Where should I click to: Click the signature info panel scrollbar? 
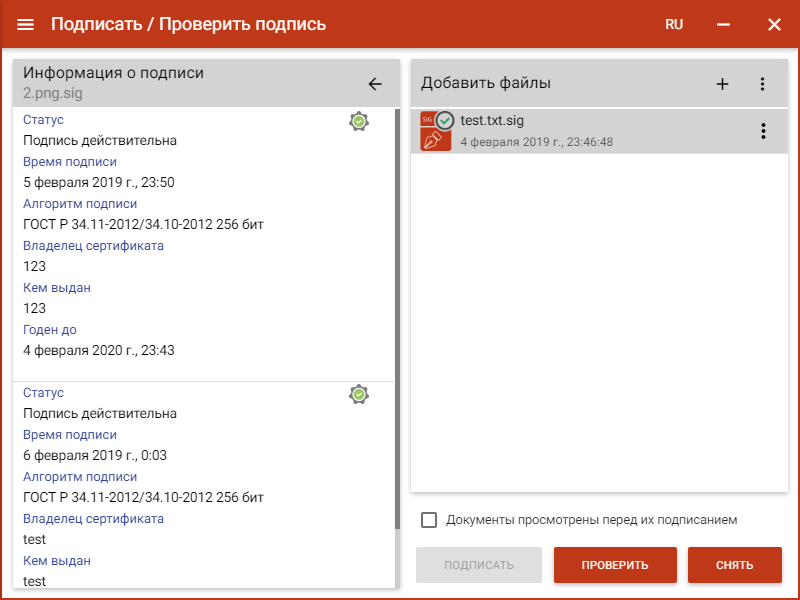(397, 300)
